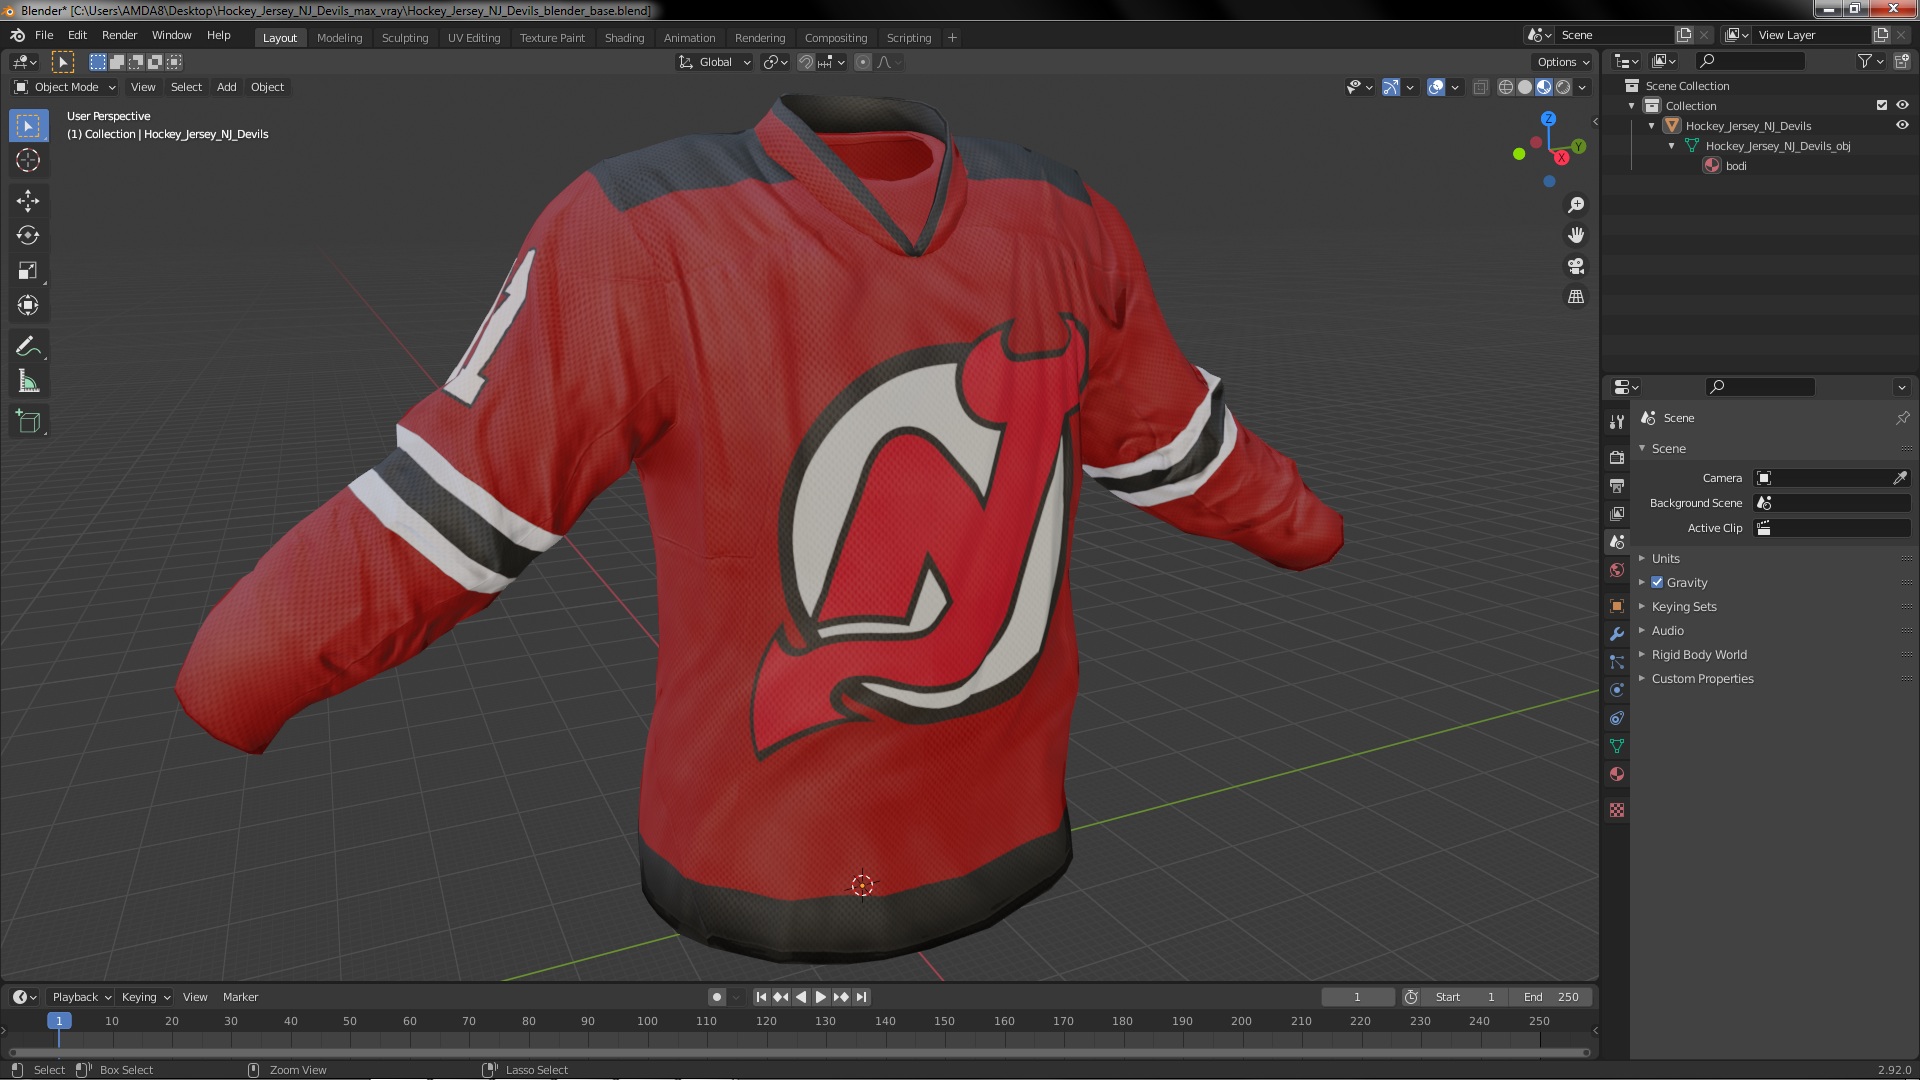The height and width of the screenshot is (1080, 1920).
Task: Open the Material properties tab
Action: click(1617, 774)
